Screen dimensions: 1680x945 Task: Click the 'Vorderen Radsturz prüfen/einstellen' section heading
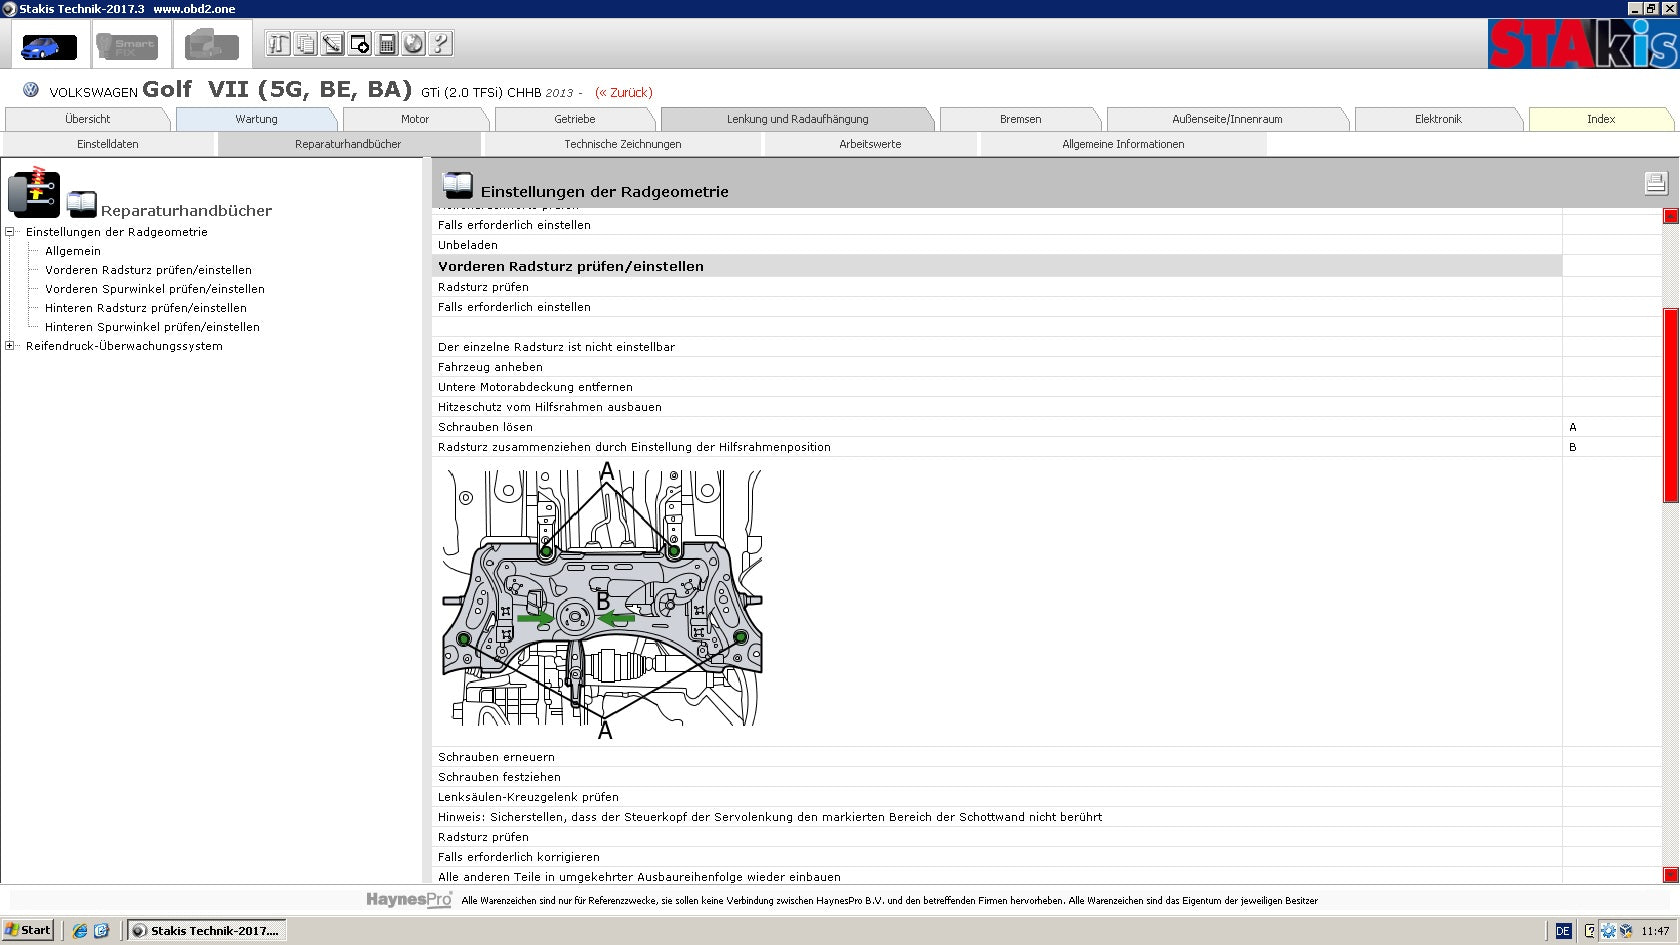coord(571,266)
